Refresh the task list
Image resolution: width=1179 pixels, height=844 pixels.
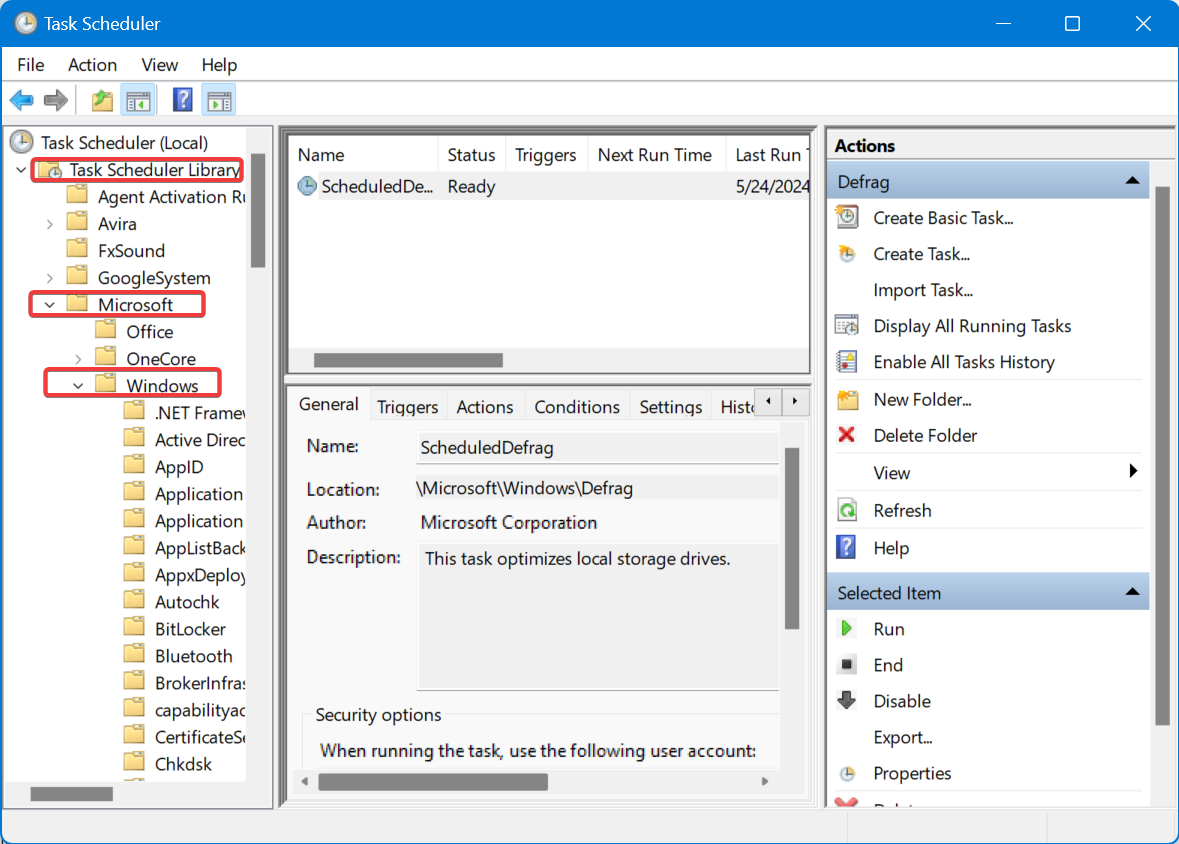click(902, 510)
